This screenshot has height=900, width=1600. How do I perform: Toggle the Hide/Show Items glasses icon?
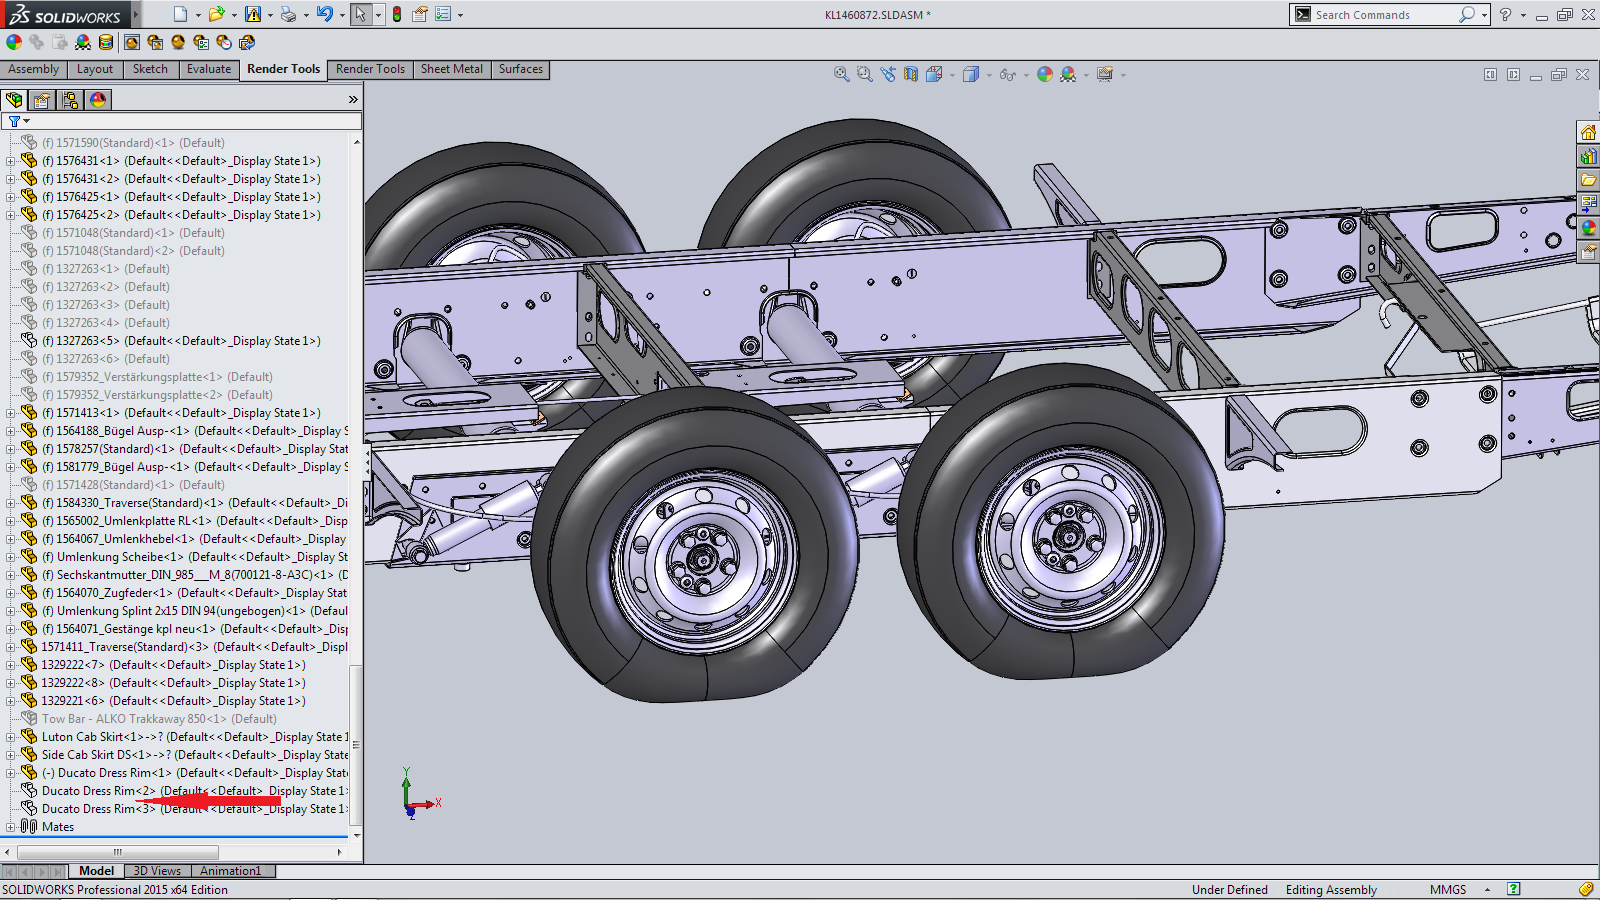click(x=1007, y=75)
